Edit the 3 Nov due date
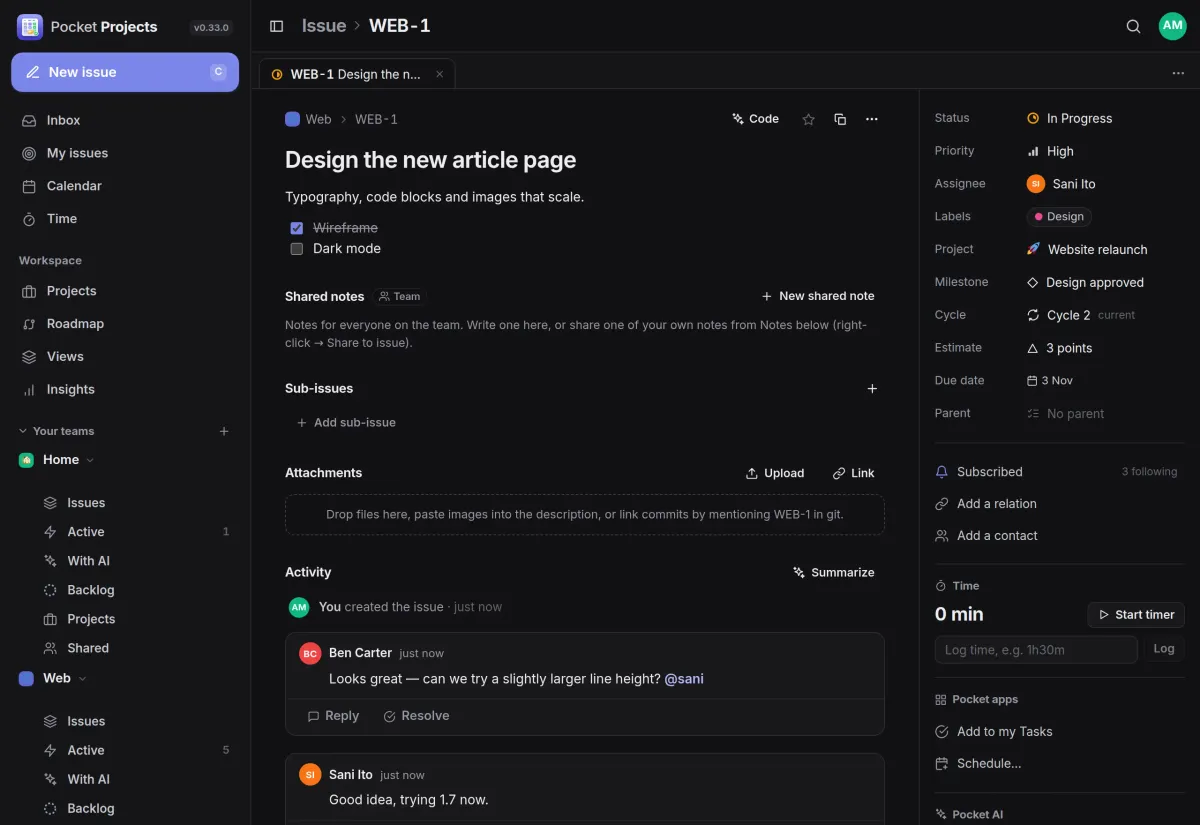1200x825 pixels. click(x=1049, y=381)
